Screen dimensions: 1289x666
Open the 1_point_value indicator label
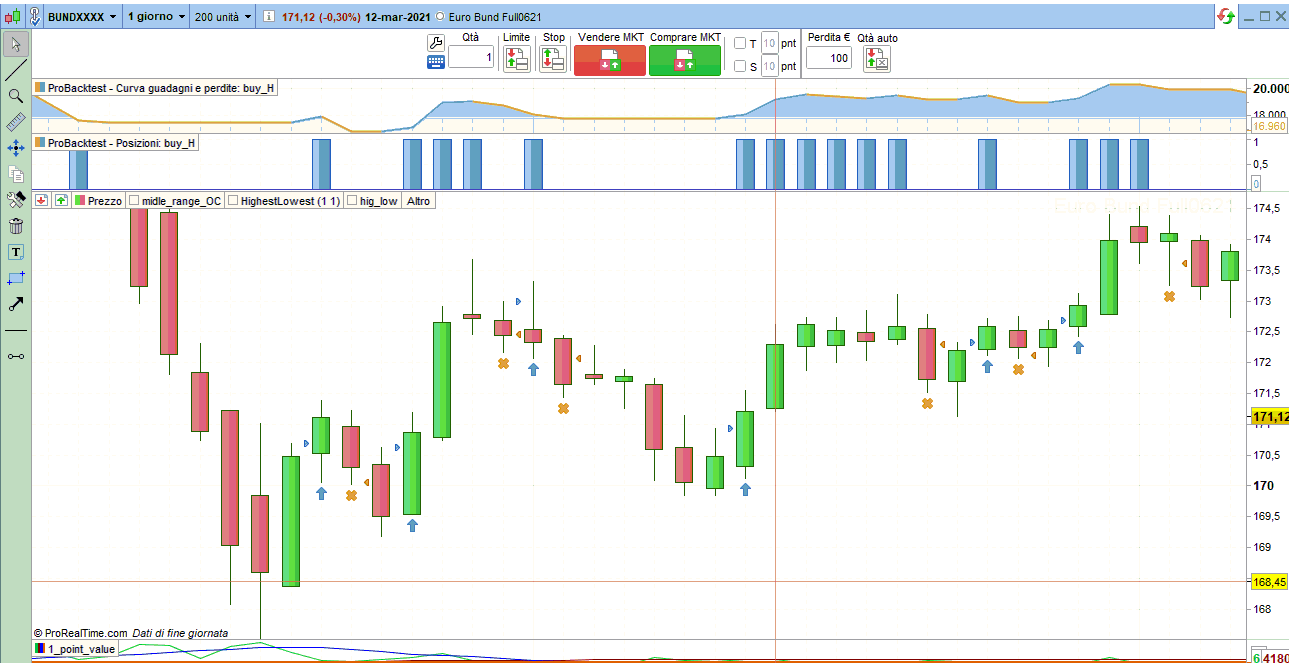coord(75,649)
